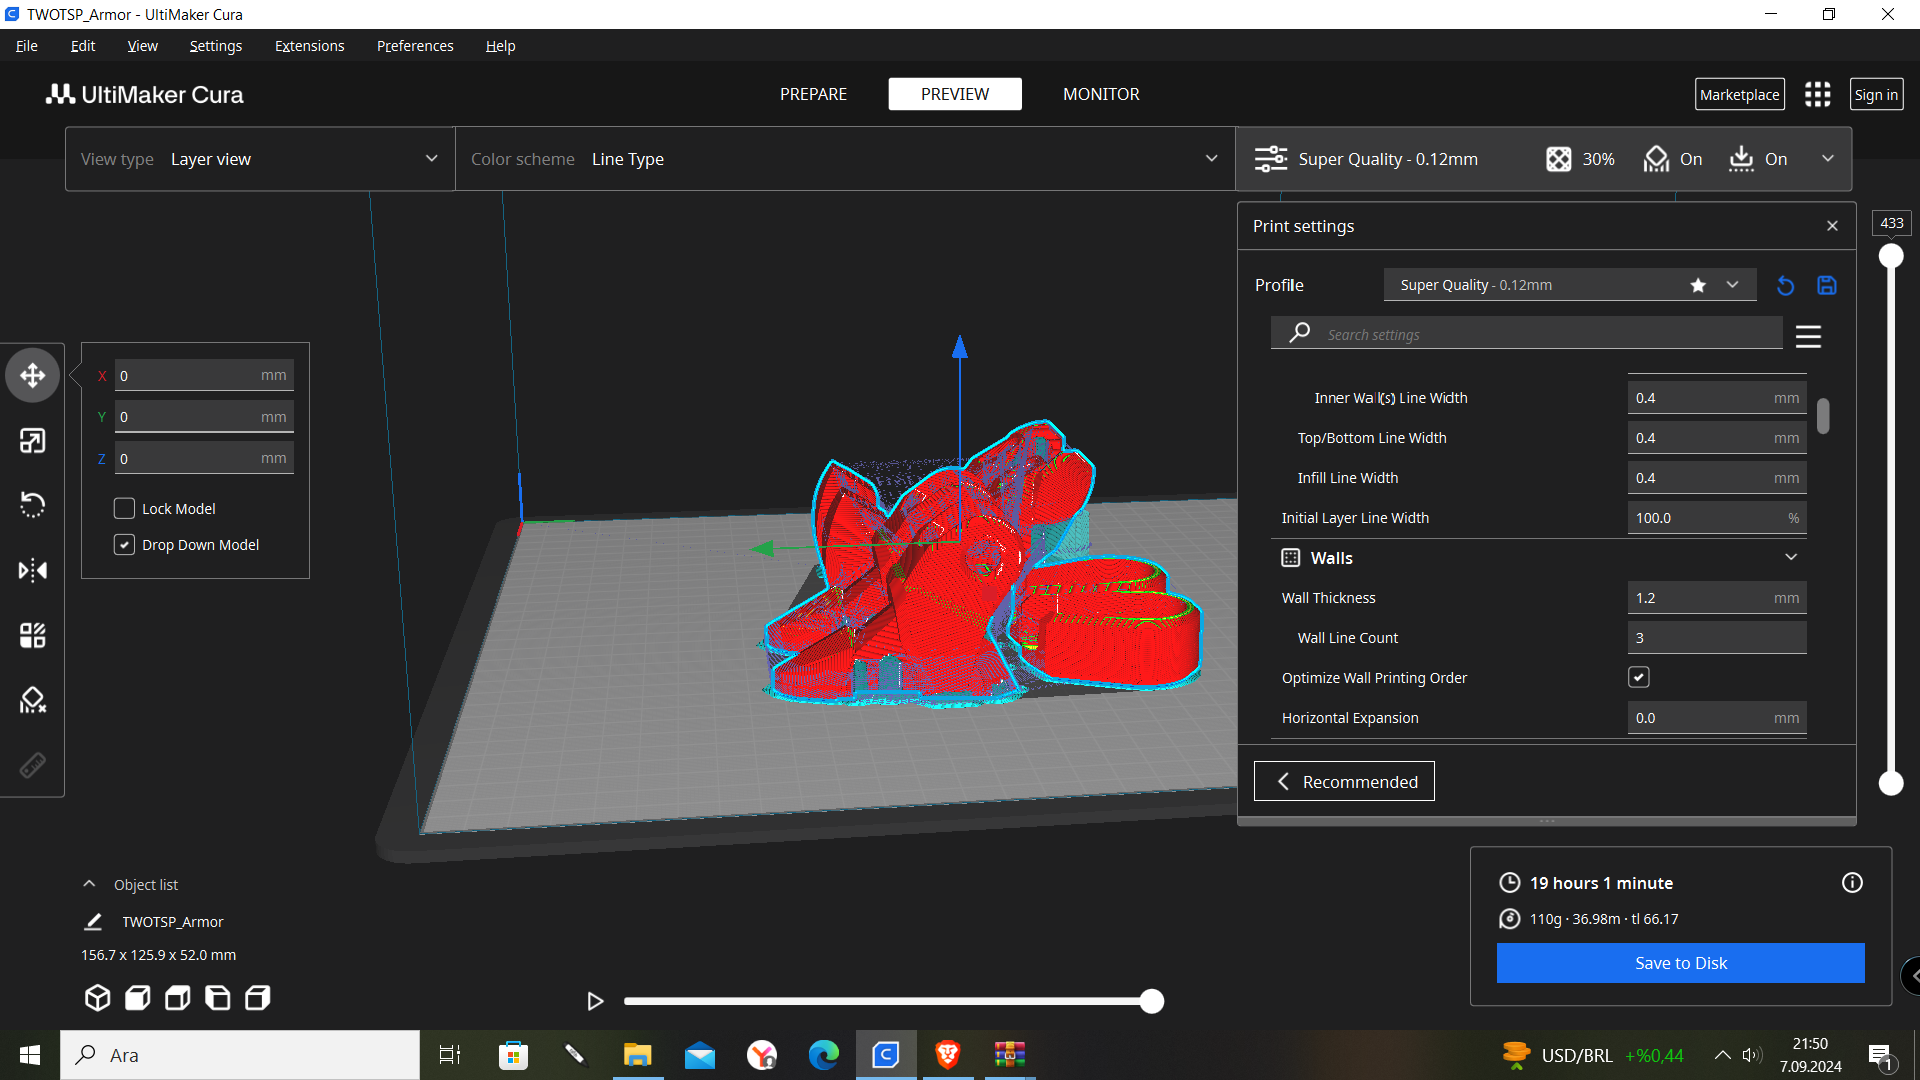This screenshot has width=1920, height=1080.
Task: Select the Rotate tool
Action: 32,505
